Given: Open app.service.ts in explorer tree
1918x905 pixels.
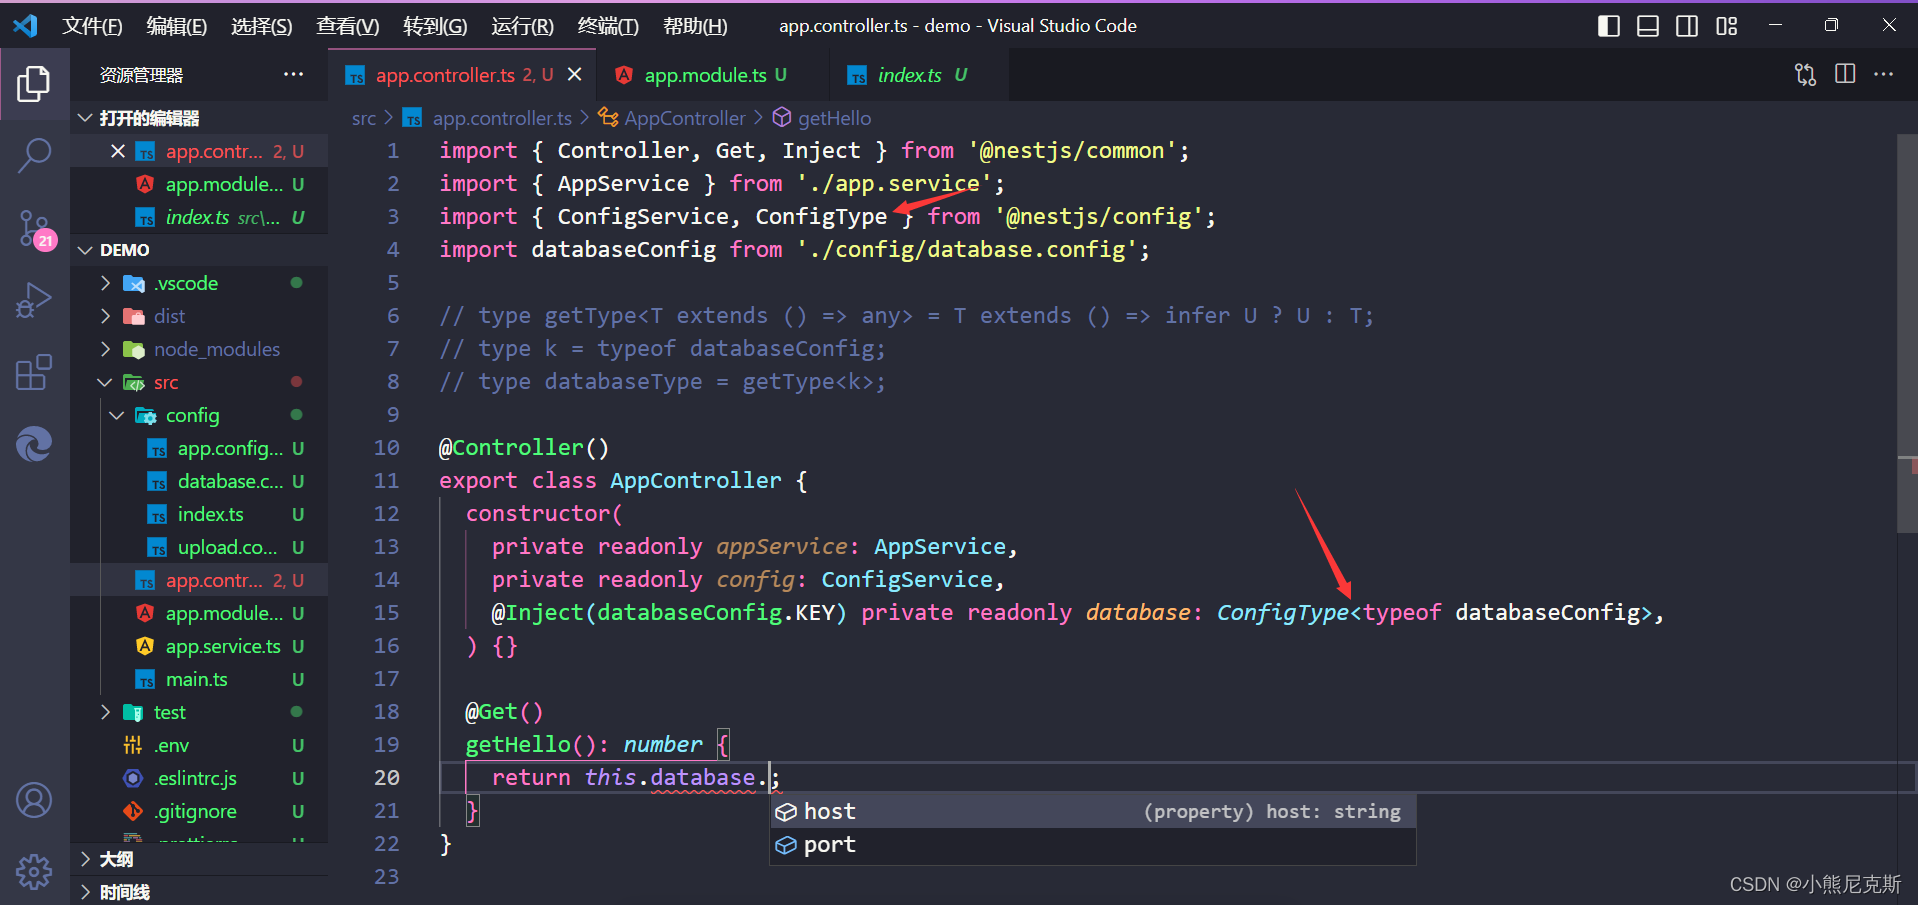Looking at the screenshot, I should [199, 646].
